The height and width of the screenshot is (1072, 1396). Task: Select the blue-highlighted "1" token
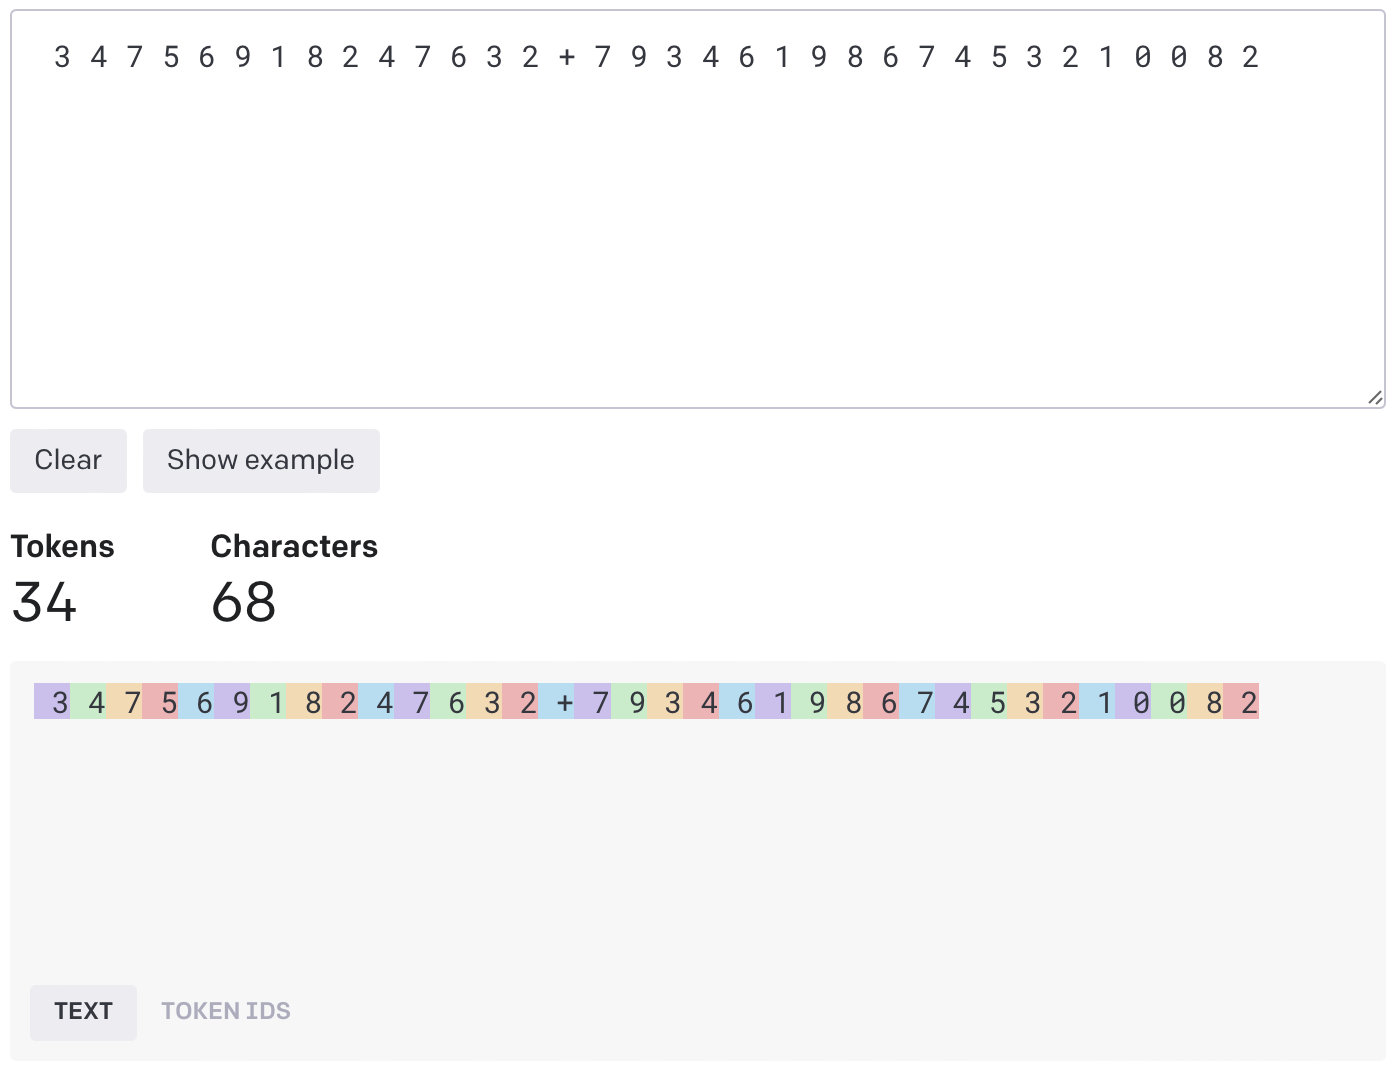[x=1098, y=702]
